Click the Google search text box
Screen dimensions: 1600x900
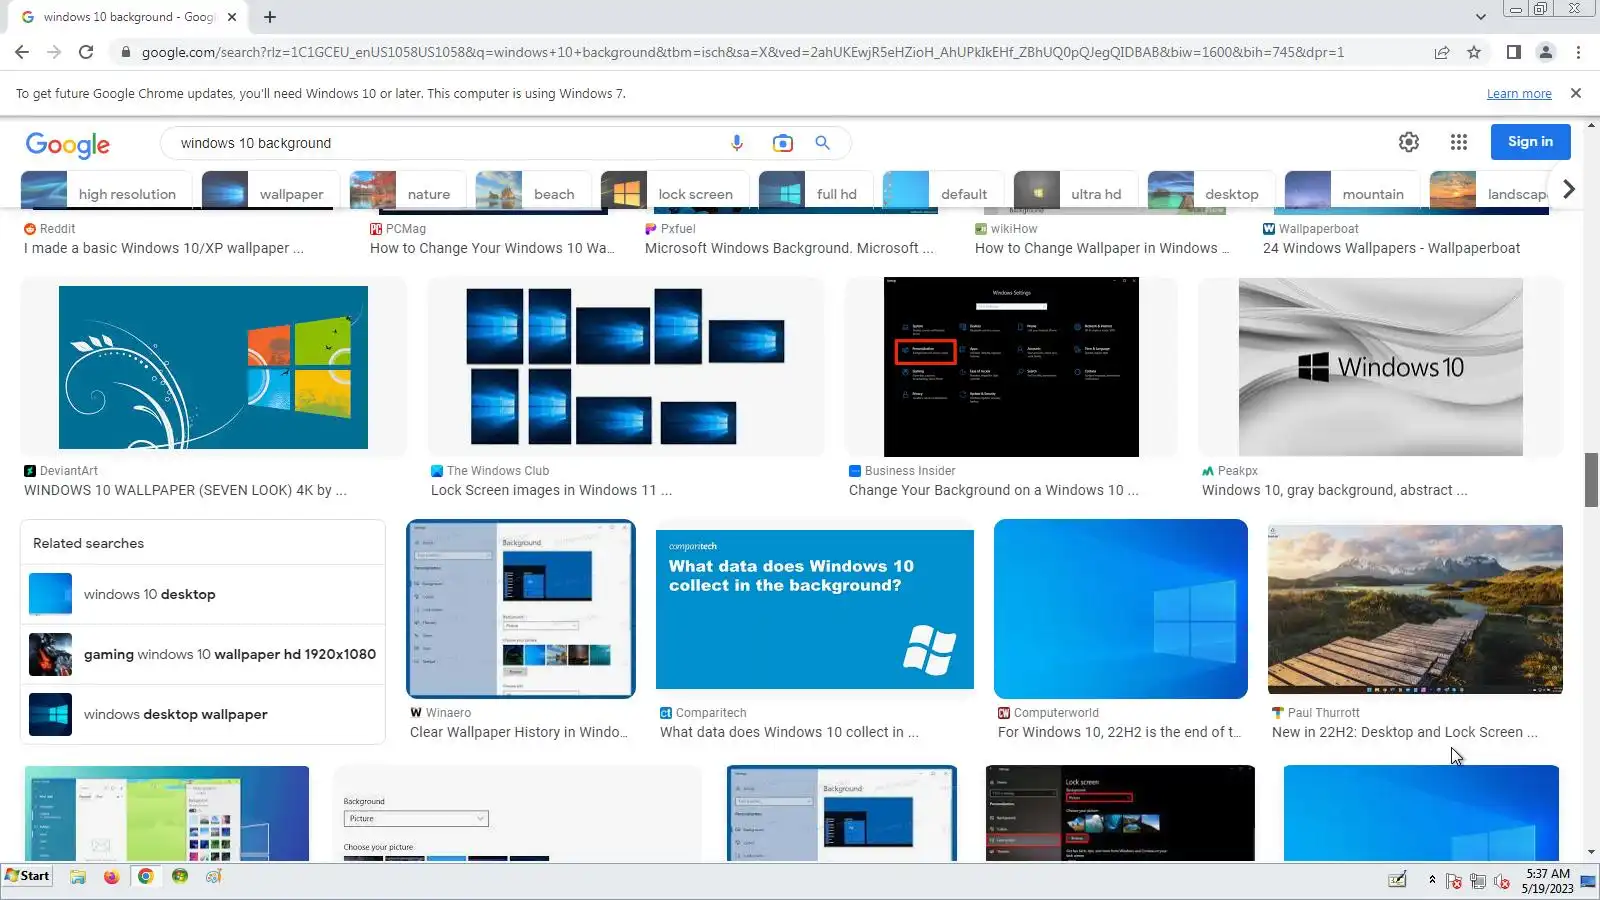click(445, 143)
